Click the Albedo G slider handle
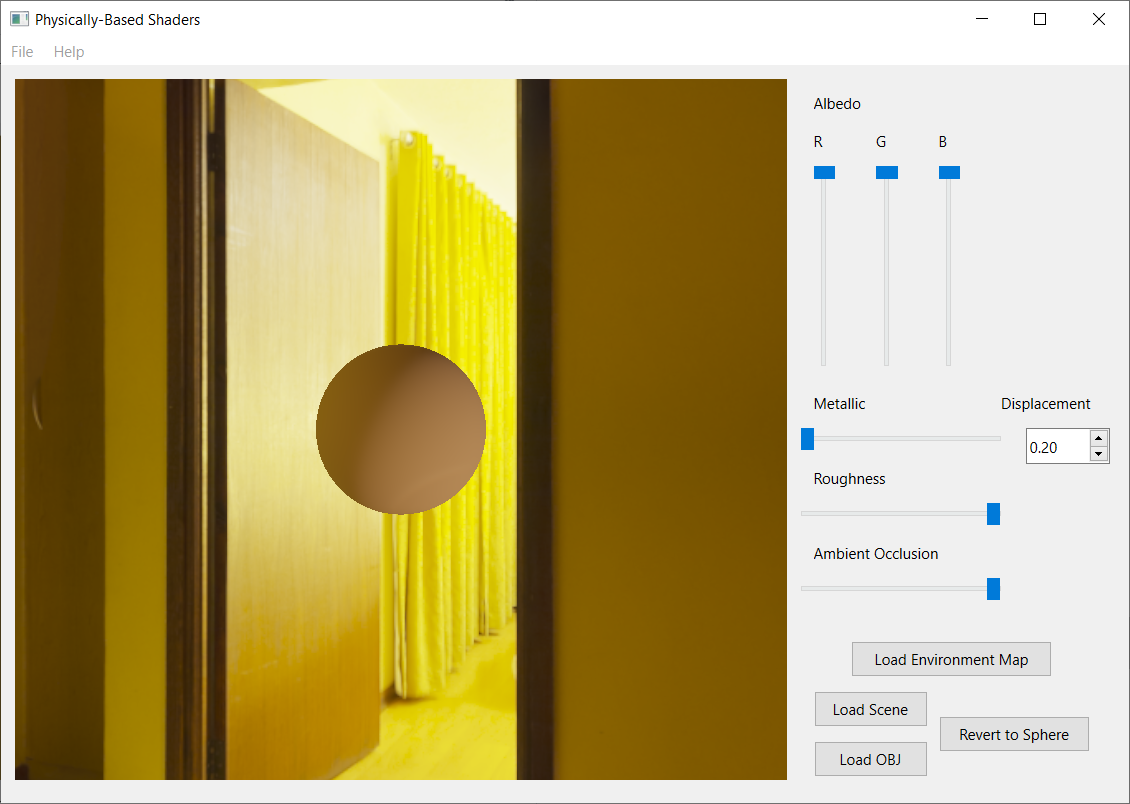The image size is (1130, 804). [x=886, y=172]
